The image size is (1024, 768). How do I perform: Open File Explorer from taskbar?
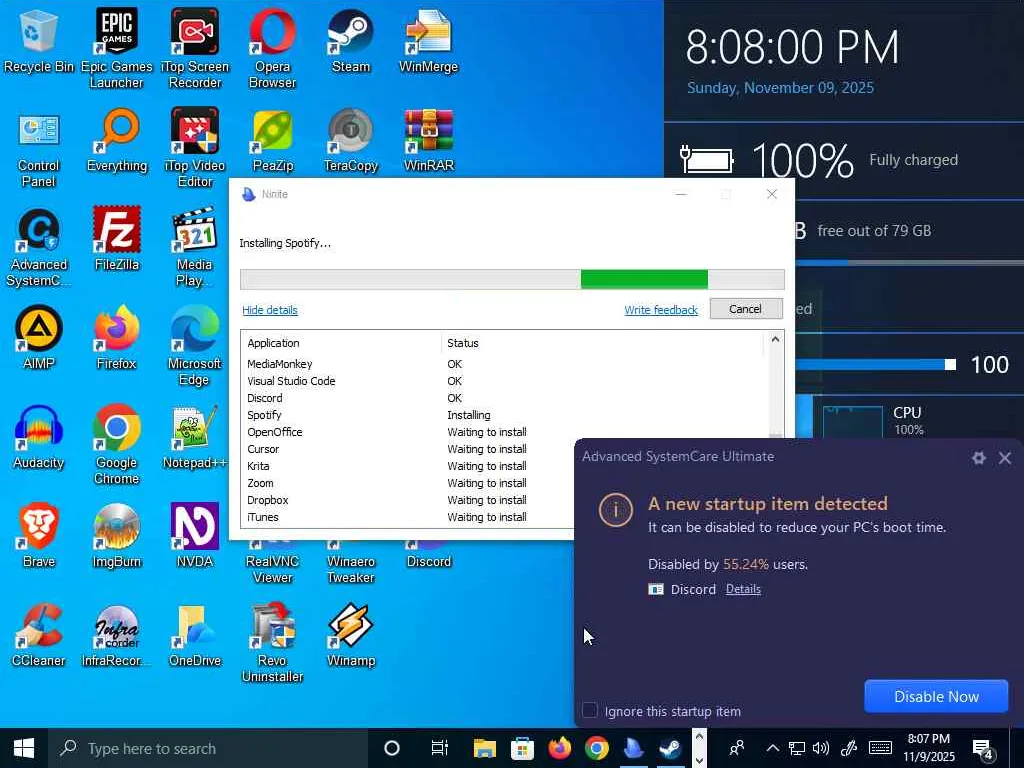coord(485,748)
